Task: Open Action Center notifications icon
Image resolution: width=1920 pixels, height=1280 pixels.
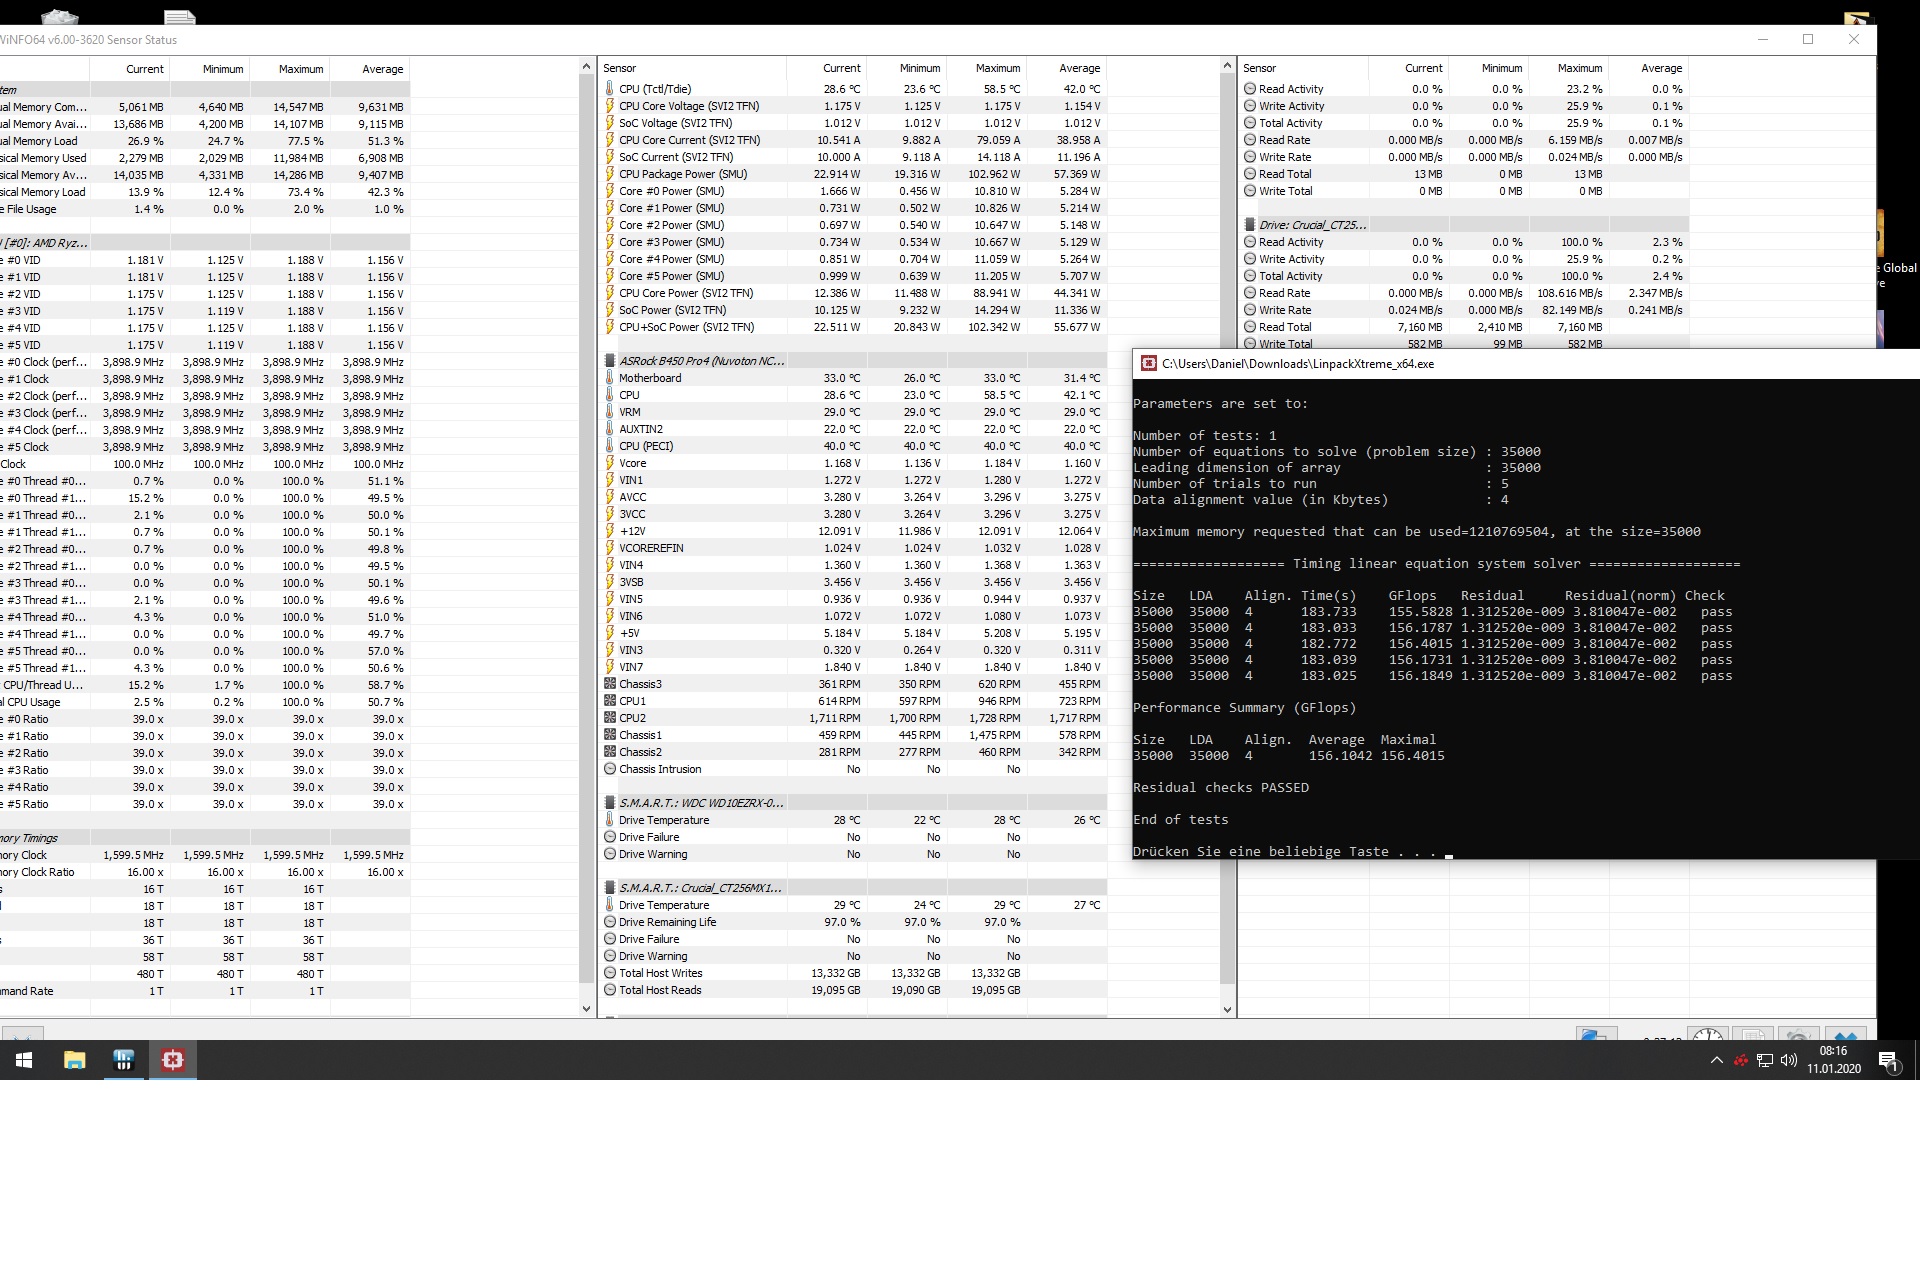Action: (x=1888, y=1060)
